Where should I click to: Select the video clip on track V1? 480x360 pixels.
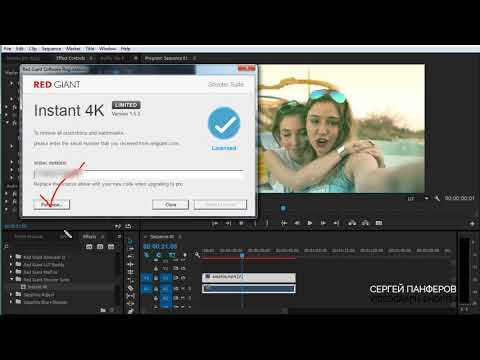pos(249,277)
